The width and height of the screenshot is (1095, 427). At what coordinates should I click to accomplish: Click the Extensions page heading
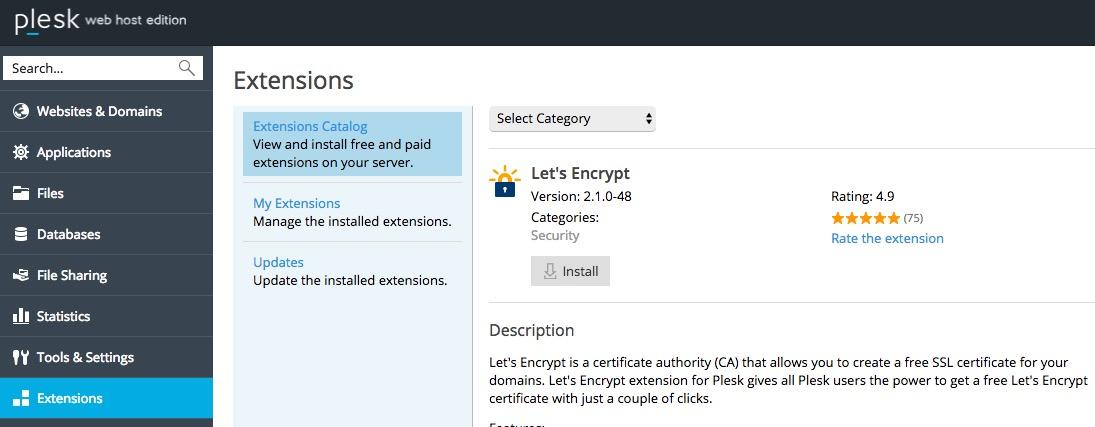(293, 81)
